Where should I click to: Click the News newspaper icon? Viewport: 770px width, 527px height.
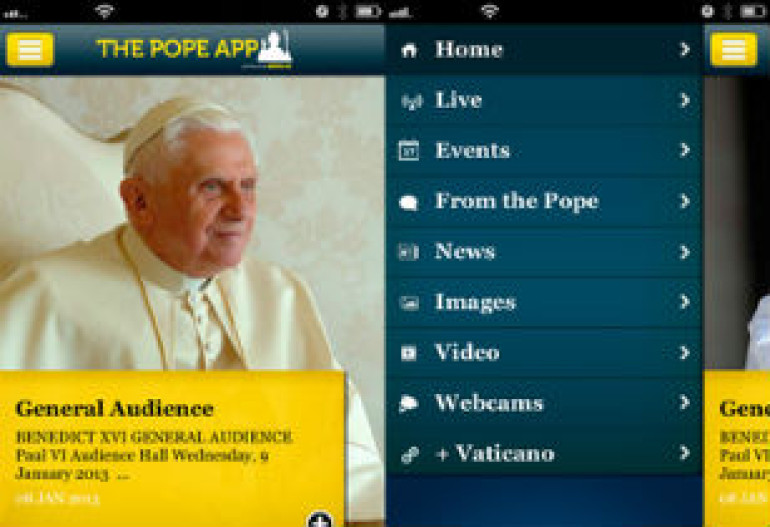coord(409,252)
